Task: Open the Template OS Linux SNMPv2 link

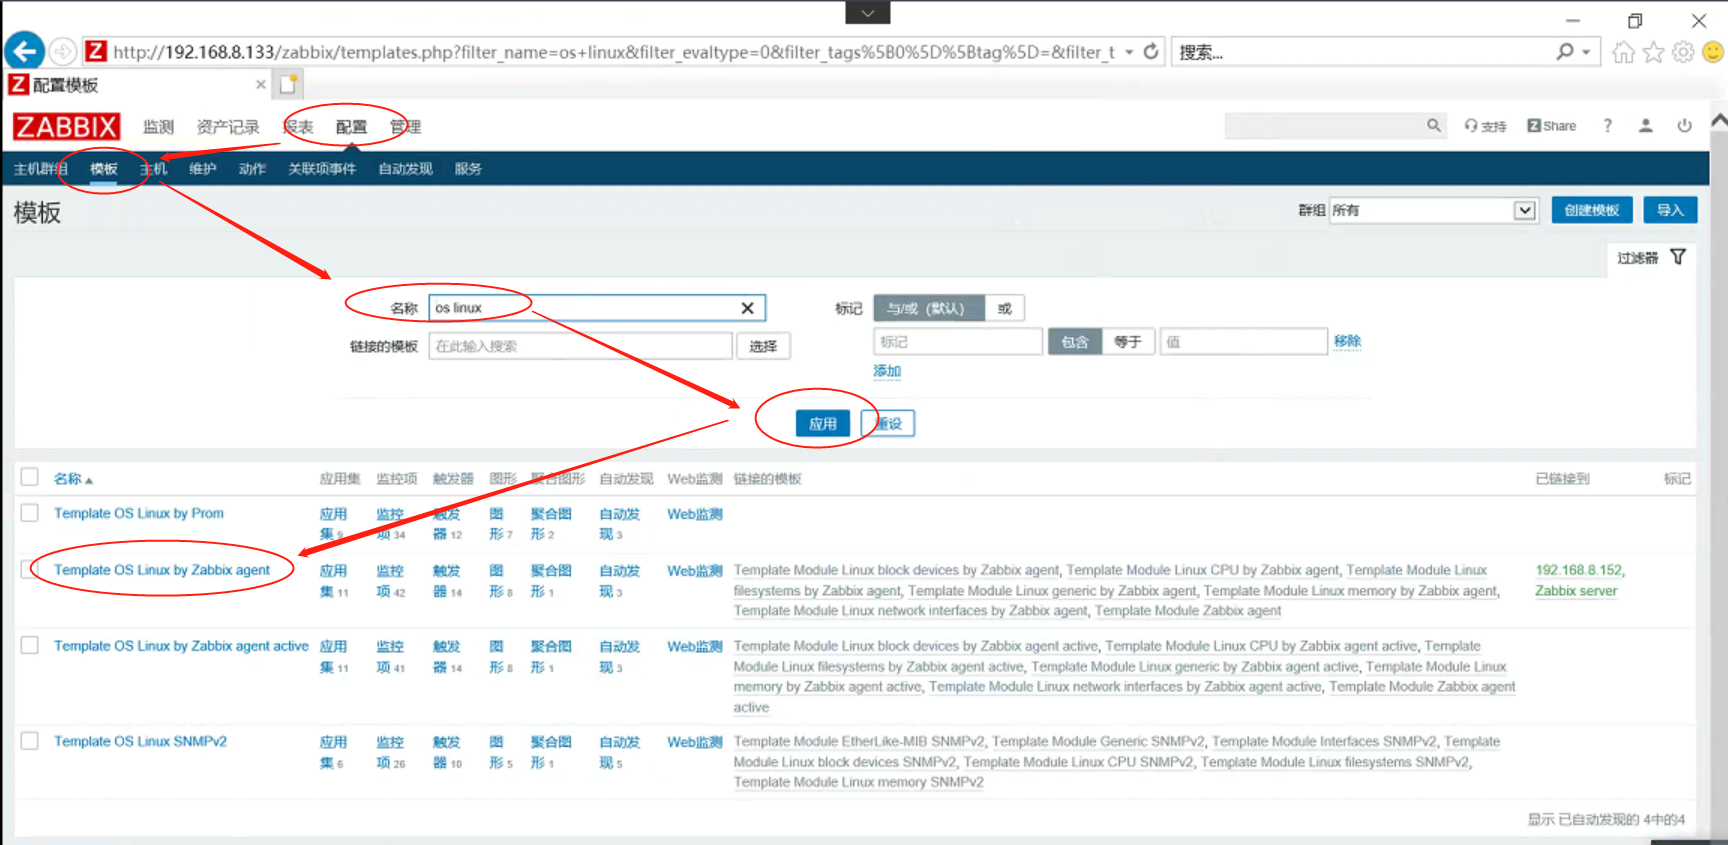Action: 140,741
